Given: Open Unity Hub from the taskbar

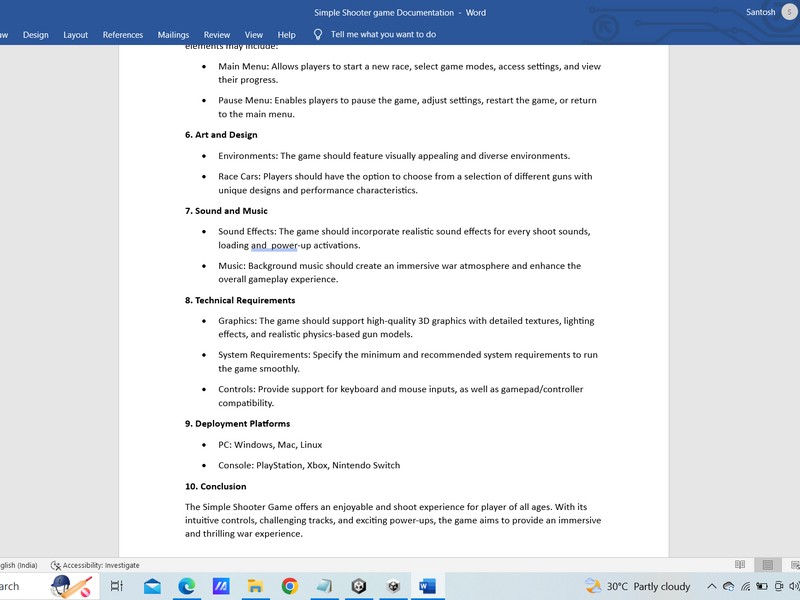Looking at the screenshot, I should pyautogui.click(x=359, y=586).
